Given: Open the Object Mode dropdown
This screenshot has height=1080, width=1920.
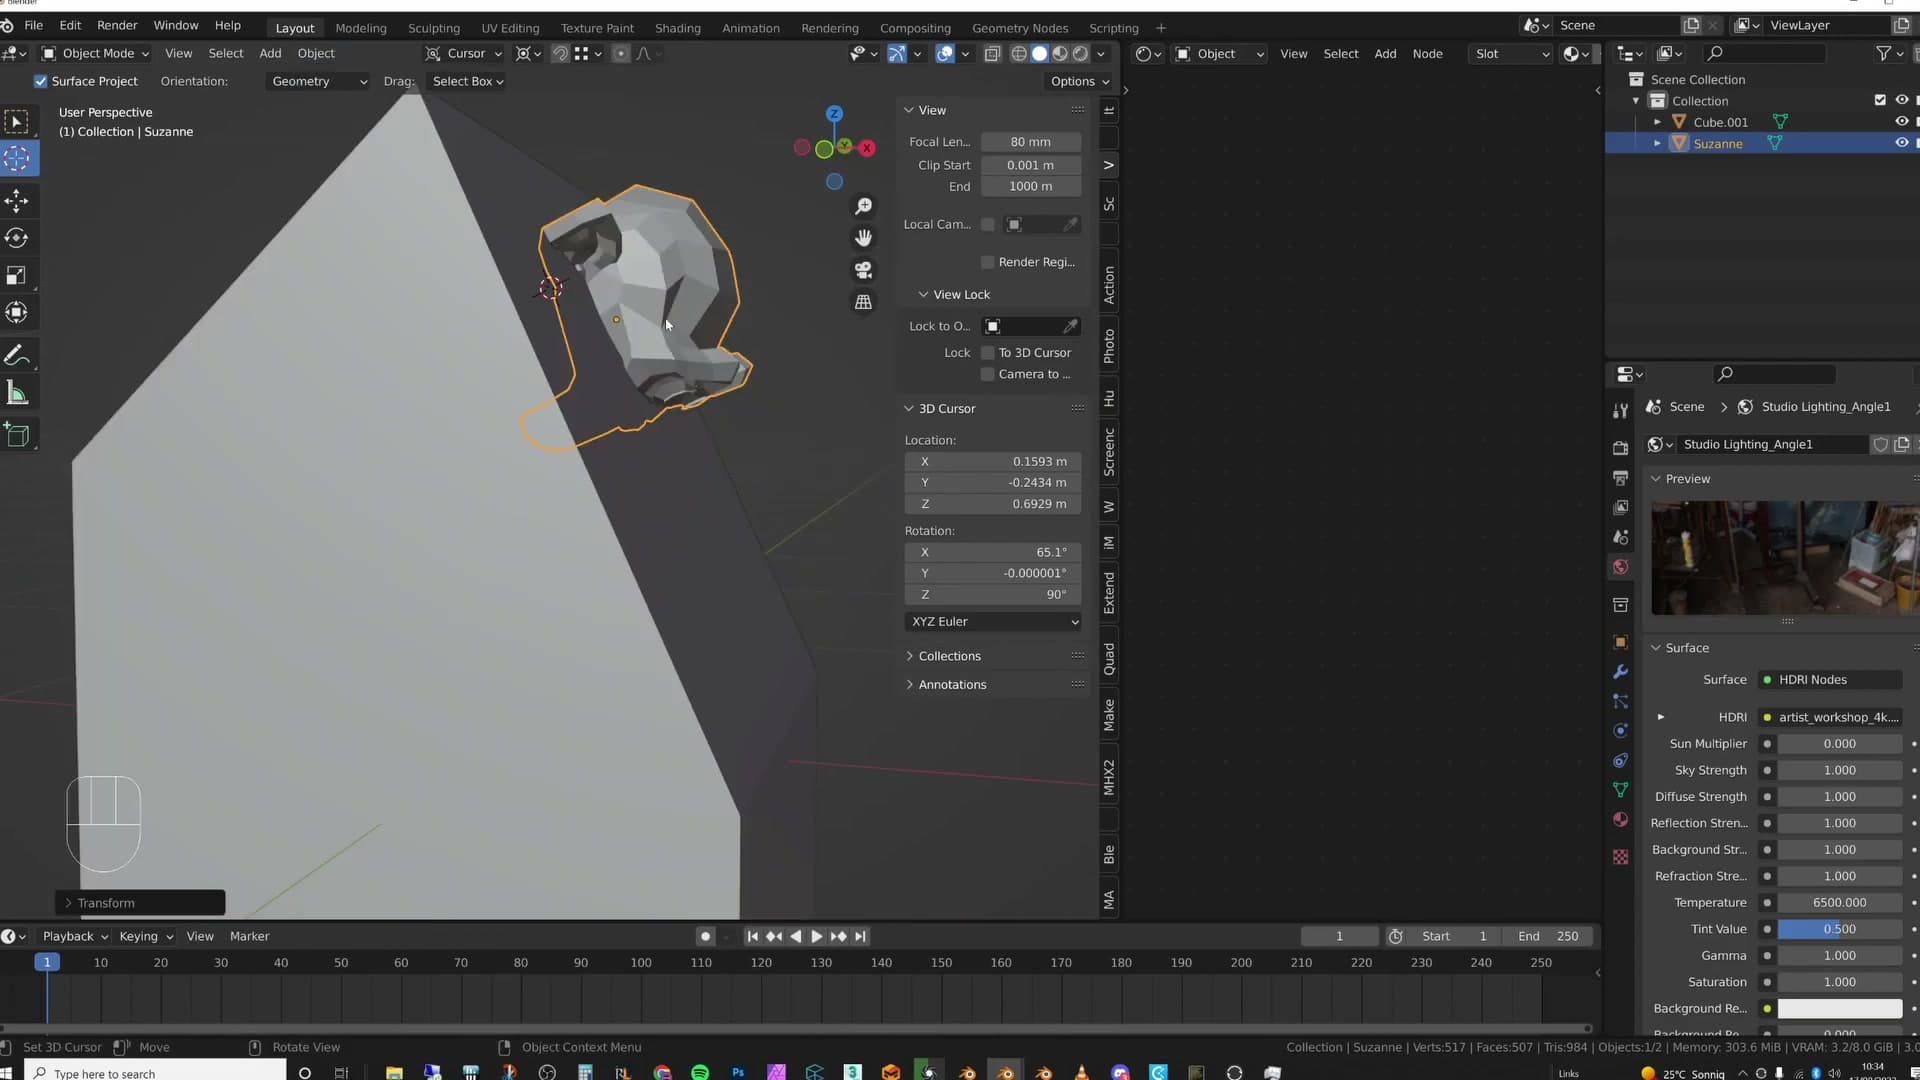Looking at the screenshot, I should [x=96, y=54].
